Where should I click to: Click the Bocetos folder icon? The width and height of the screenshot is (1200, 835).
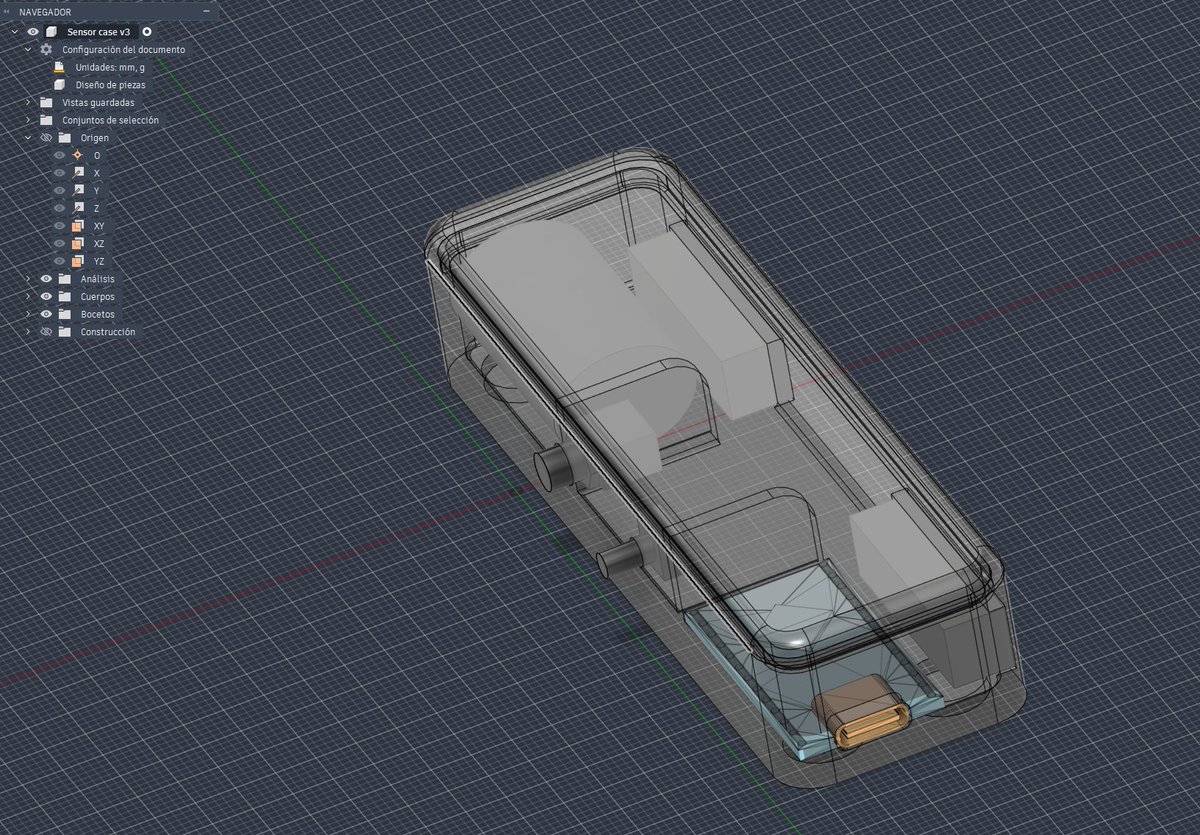coord(64,314)
